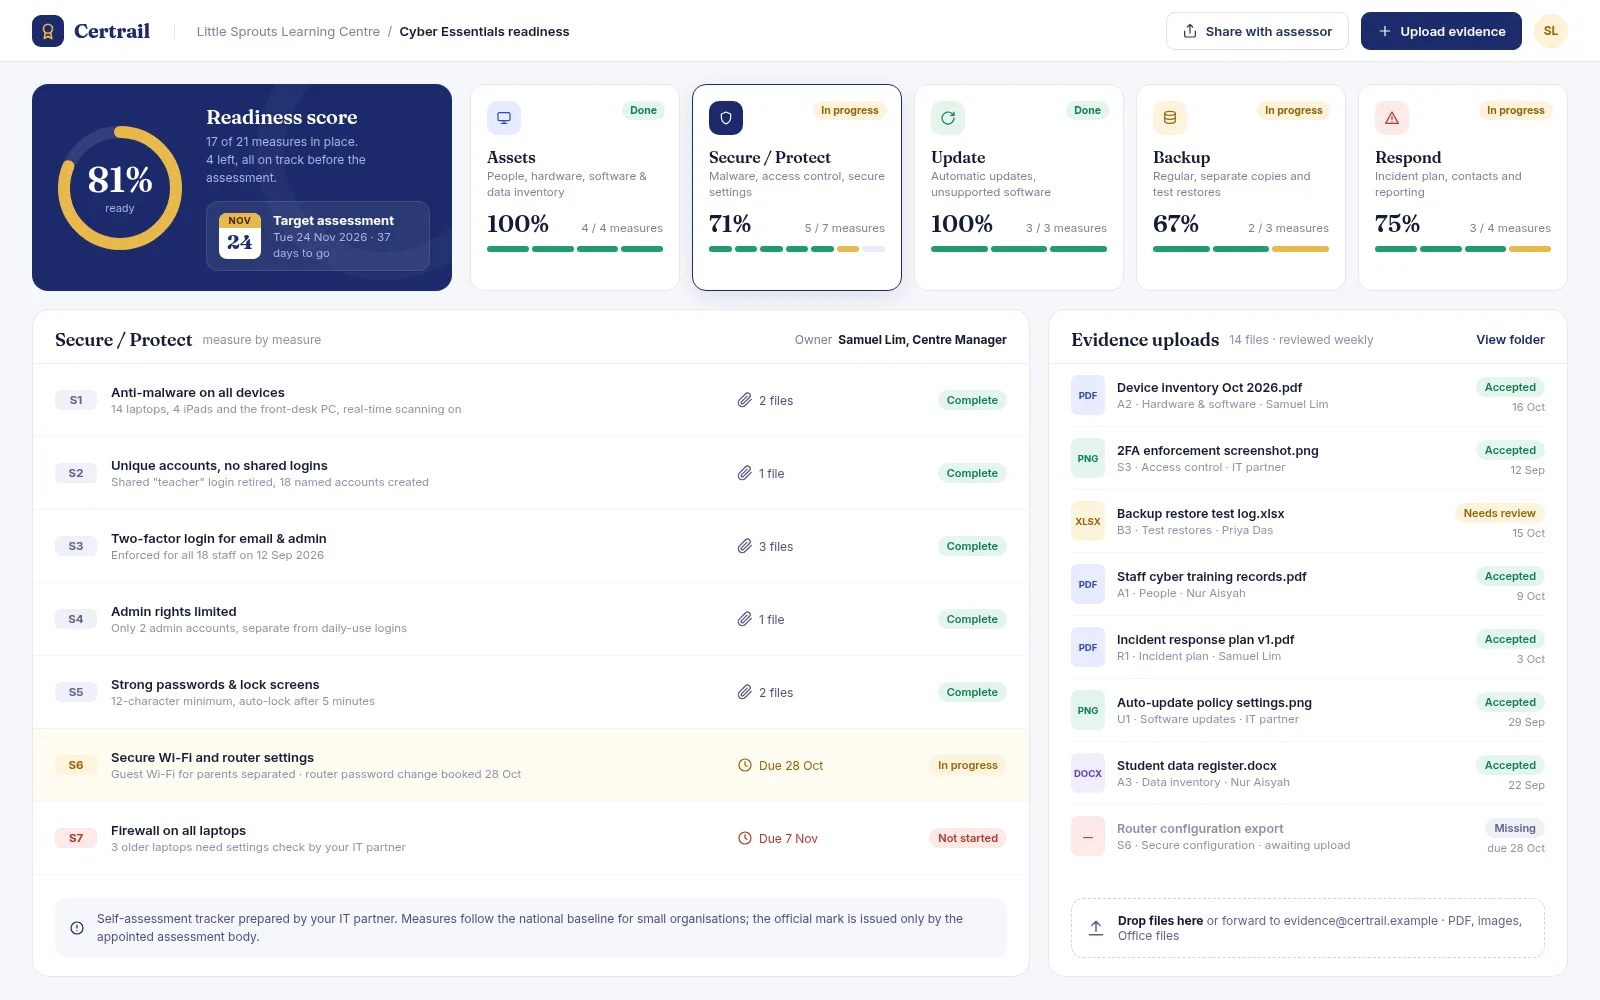Open Little Sprouts Learning Centre breadcrumb
This screenshot has width=1600, height=1000.
tap(288, 31)
